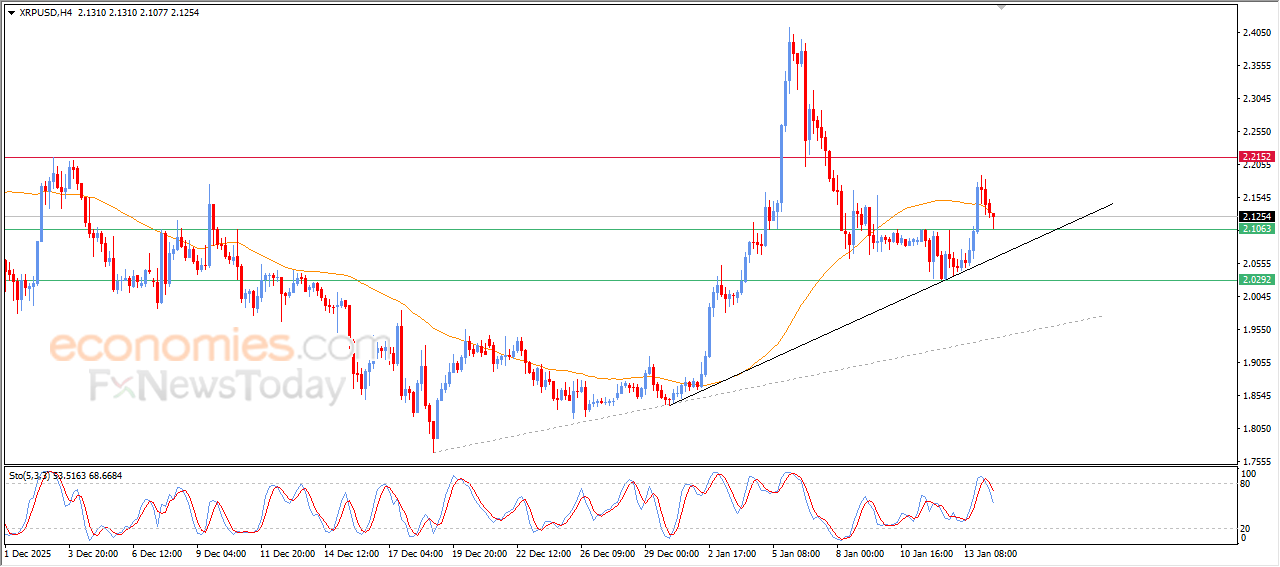The width and height of the screenshot is (1280, 567).
Task: Click the Sto(5,3,3) indicator label
Action: pos(66,476)
